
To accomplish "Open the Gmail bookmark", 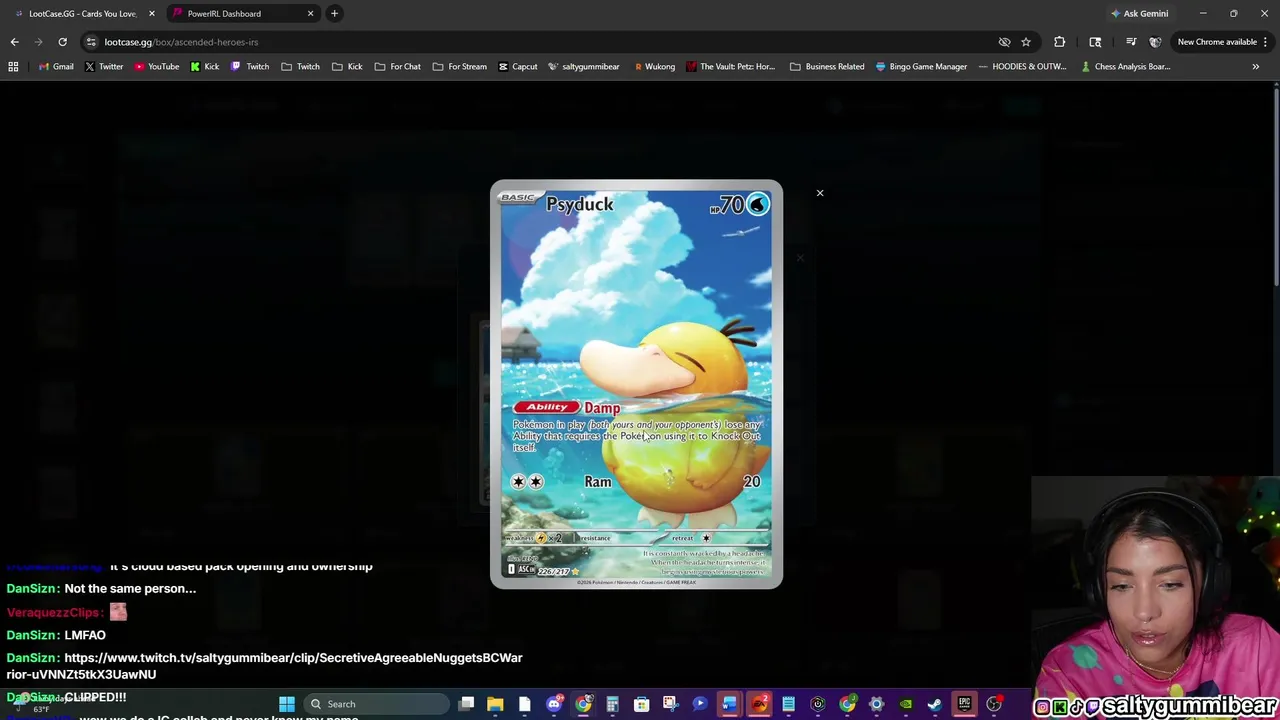I will [x=55, y=67].
